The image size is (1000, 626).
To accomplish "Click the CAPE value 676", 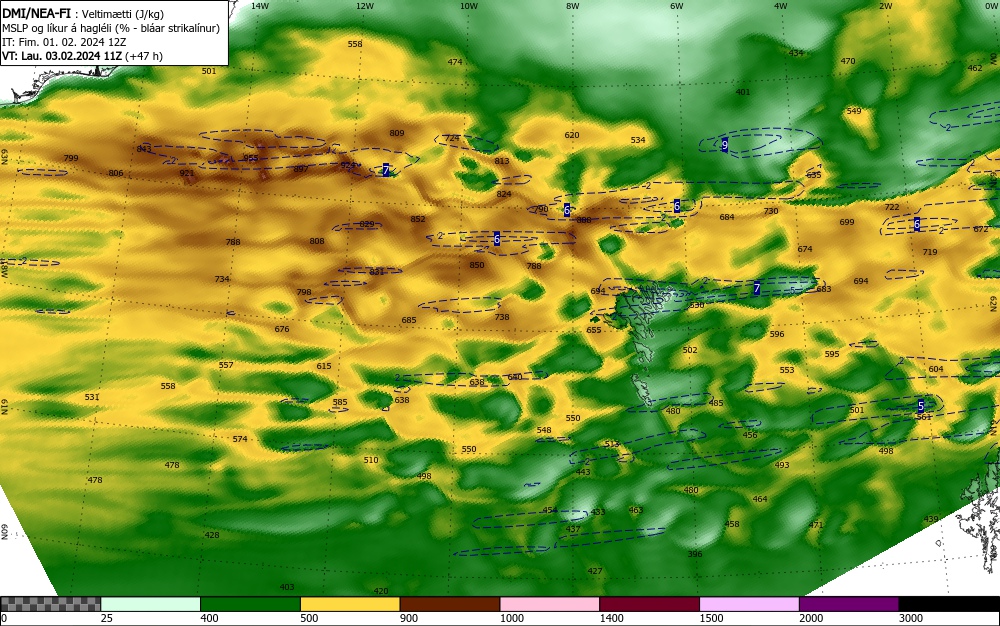I will (282, 329).
